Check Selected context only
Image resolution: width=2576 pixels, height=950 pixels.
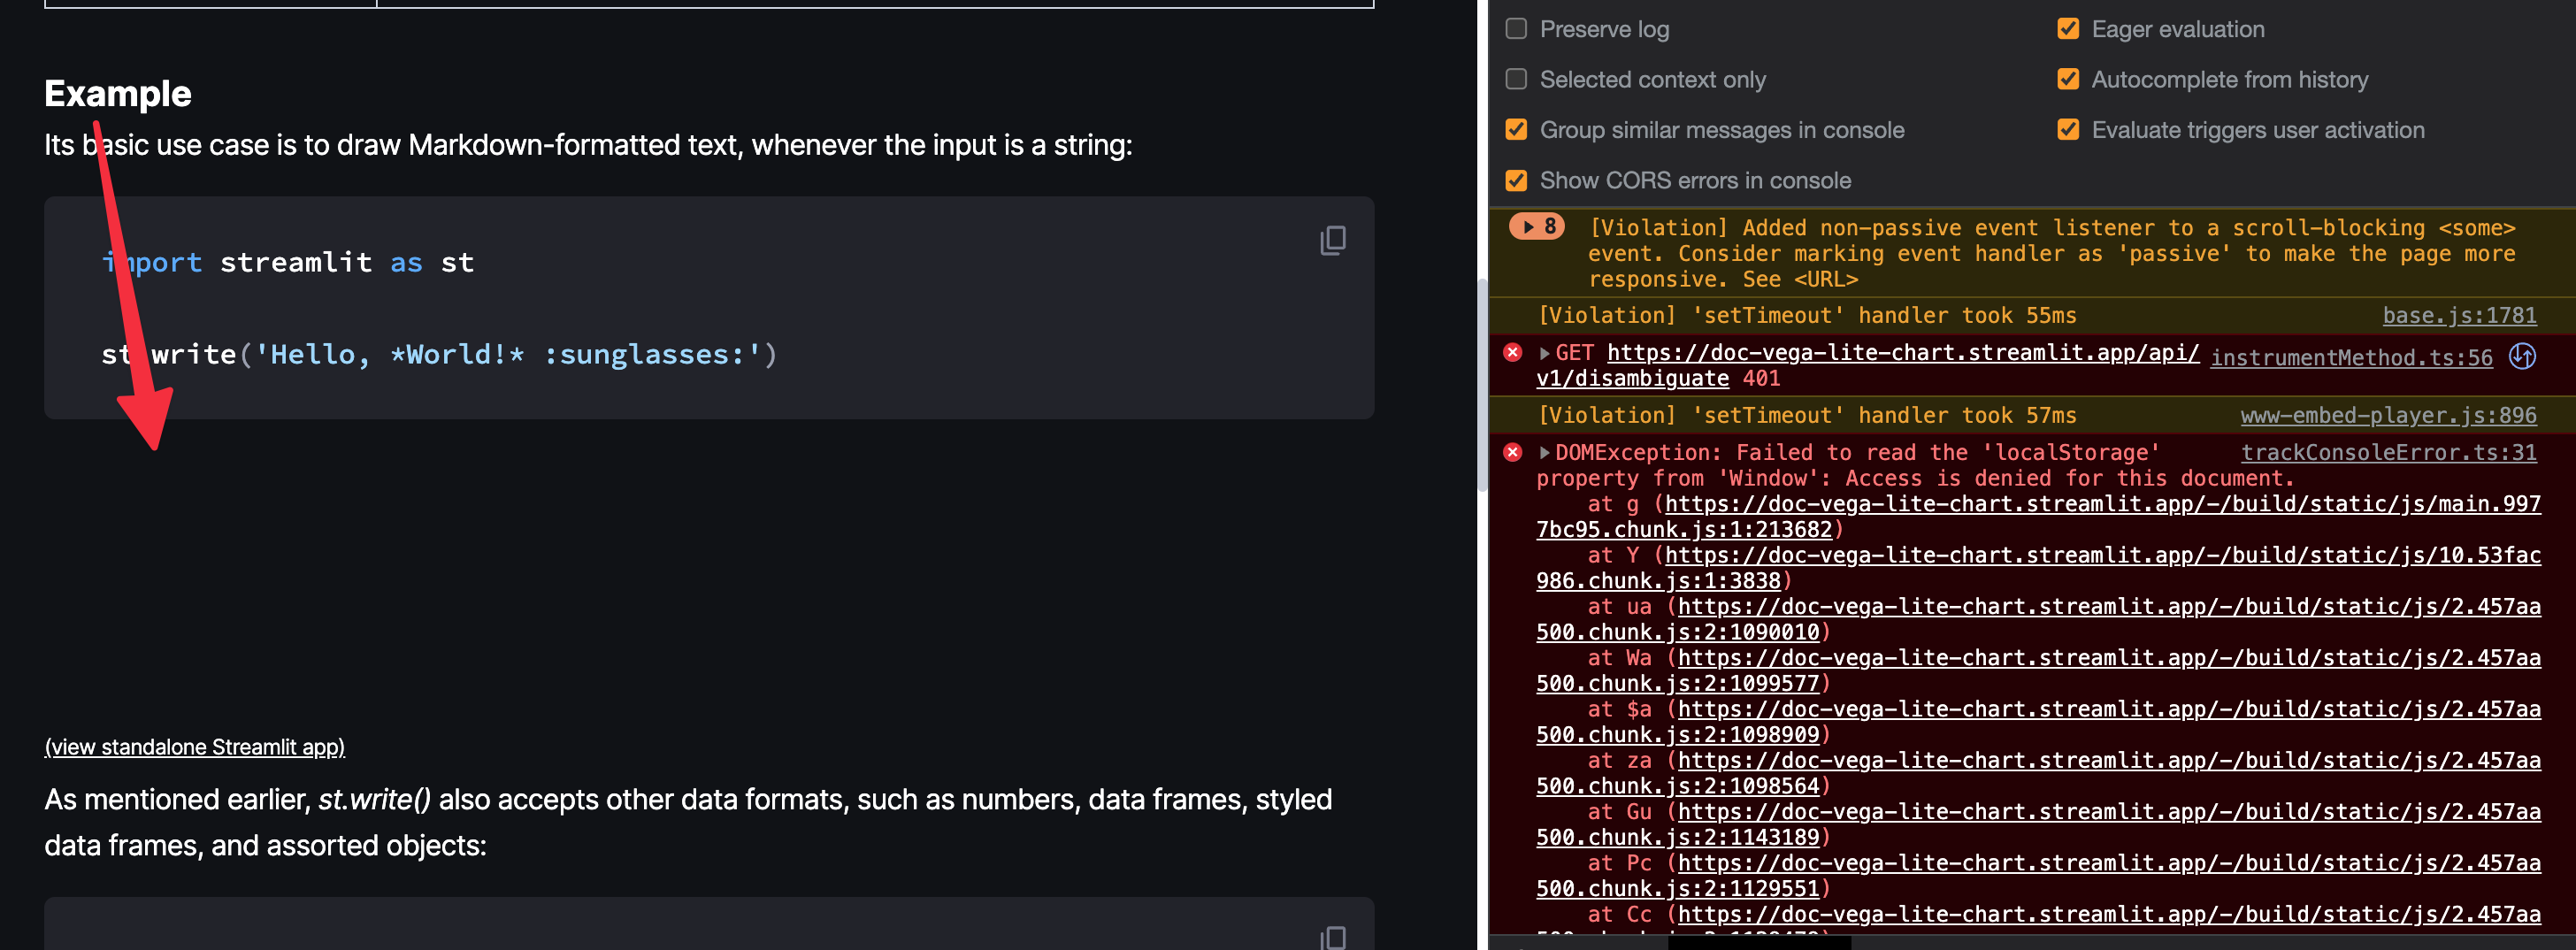coord(1515,79)
